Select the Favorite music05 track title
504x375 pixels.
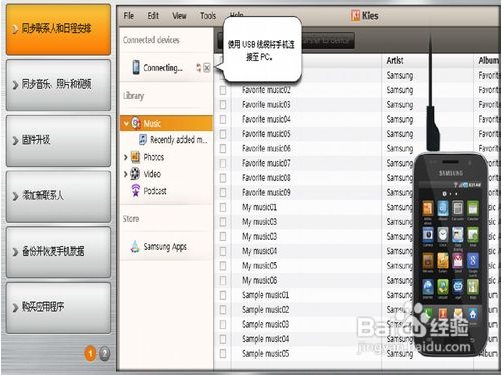[266, 134]
